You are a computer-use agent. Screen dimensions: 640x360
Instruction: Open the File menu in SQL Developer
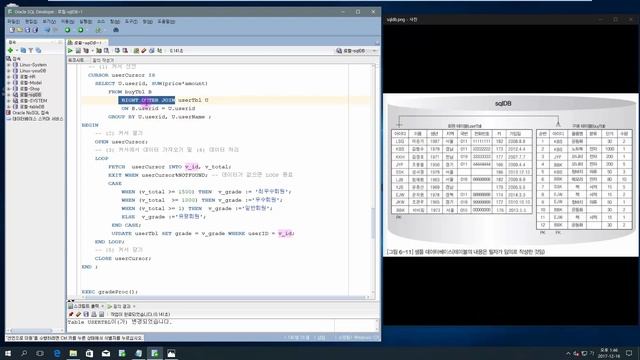(13, 21)
